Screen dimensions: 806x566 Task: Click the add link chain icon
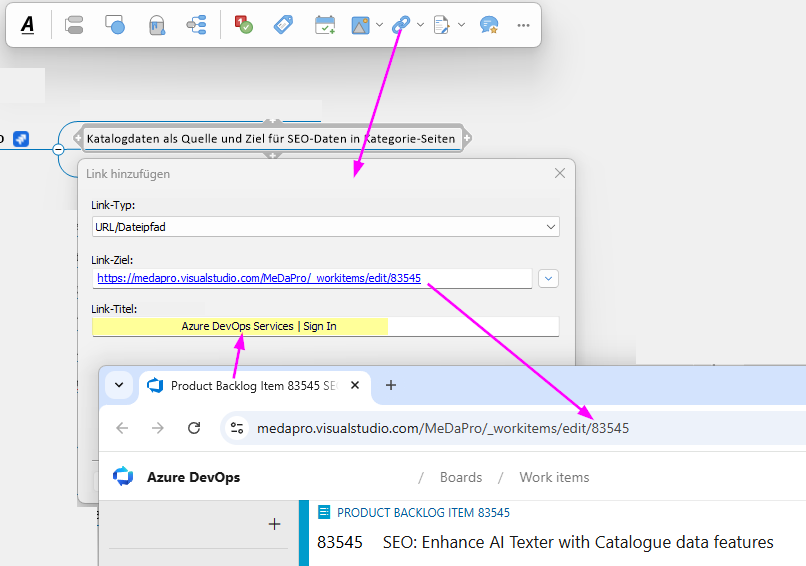click(x=401, y=24)
